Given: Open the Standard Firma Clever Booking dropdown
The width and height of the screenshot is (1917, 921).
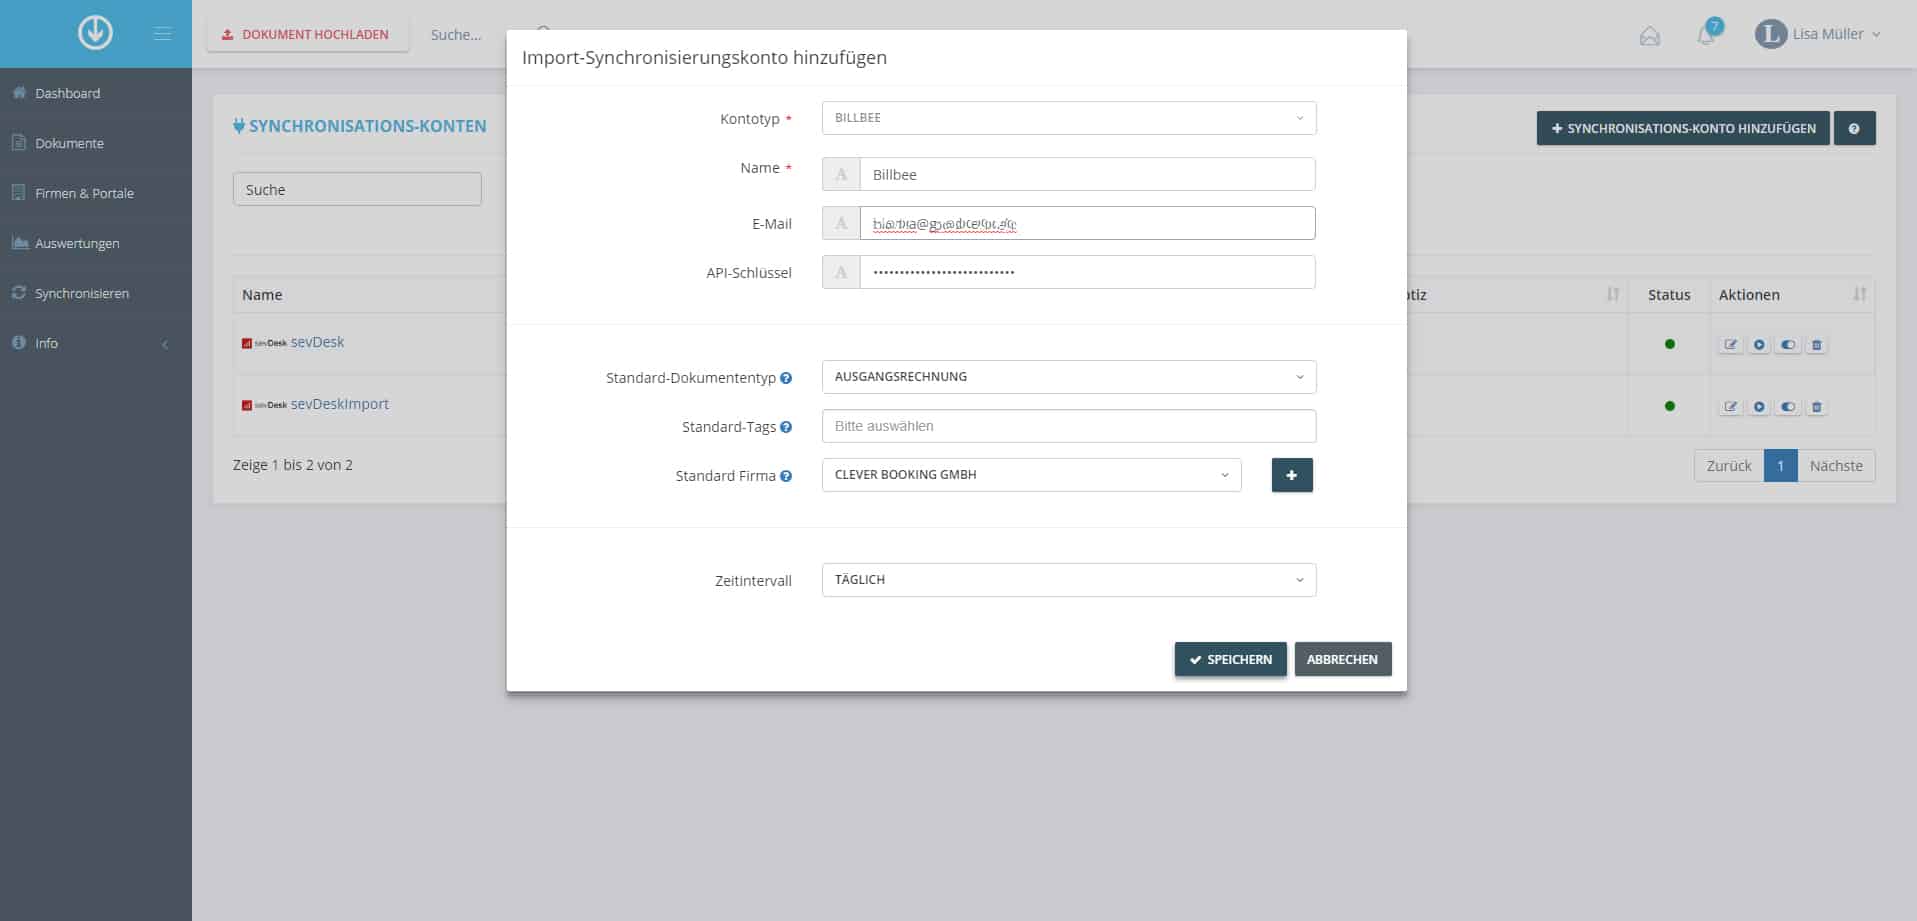Looking at the screenshot, I should coord(1031,475).
